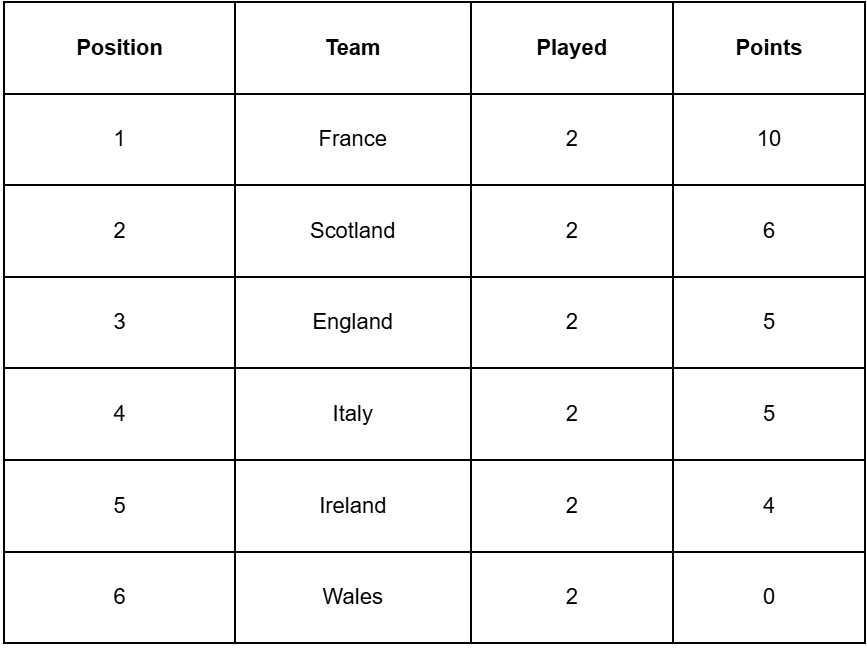Click Scotland's points value of 6
Image resolution: width=867 pixels, height=648 pixels.
768,231
